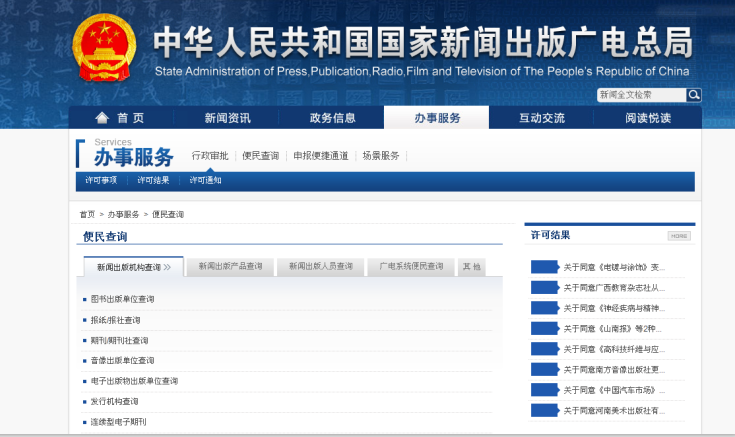Open the 政务信息 navigation item
Screen dimensions: 735x437
[332, 118]
